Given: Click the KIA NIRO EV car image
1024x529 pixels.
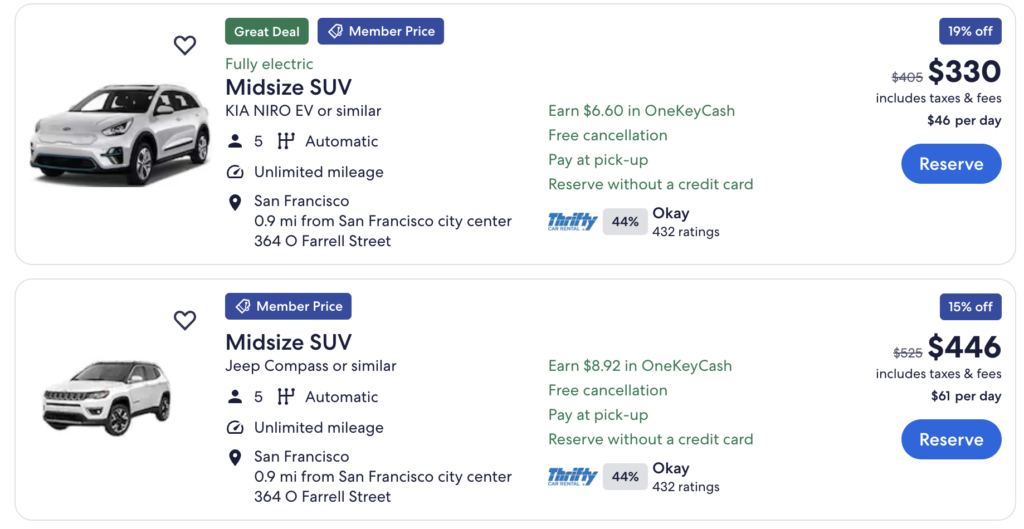Looking at the screenshot, I should coord(107,134).
